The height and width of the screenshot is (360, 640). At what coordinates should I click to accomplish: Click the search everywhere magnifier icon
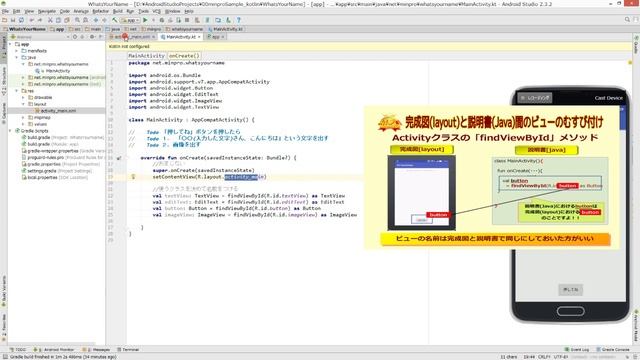point(627,20)
